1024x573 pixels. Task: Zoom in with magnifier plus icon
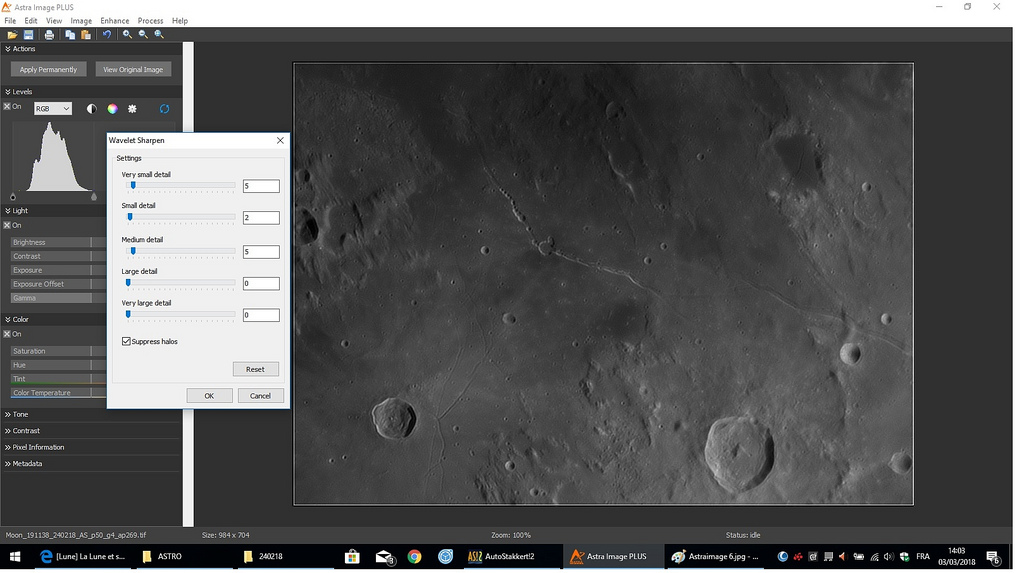coord(127,35)
